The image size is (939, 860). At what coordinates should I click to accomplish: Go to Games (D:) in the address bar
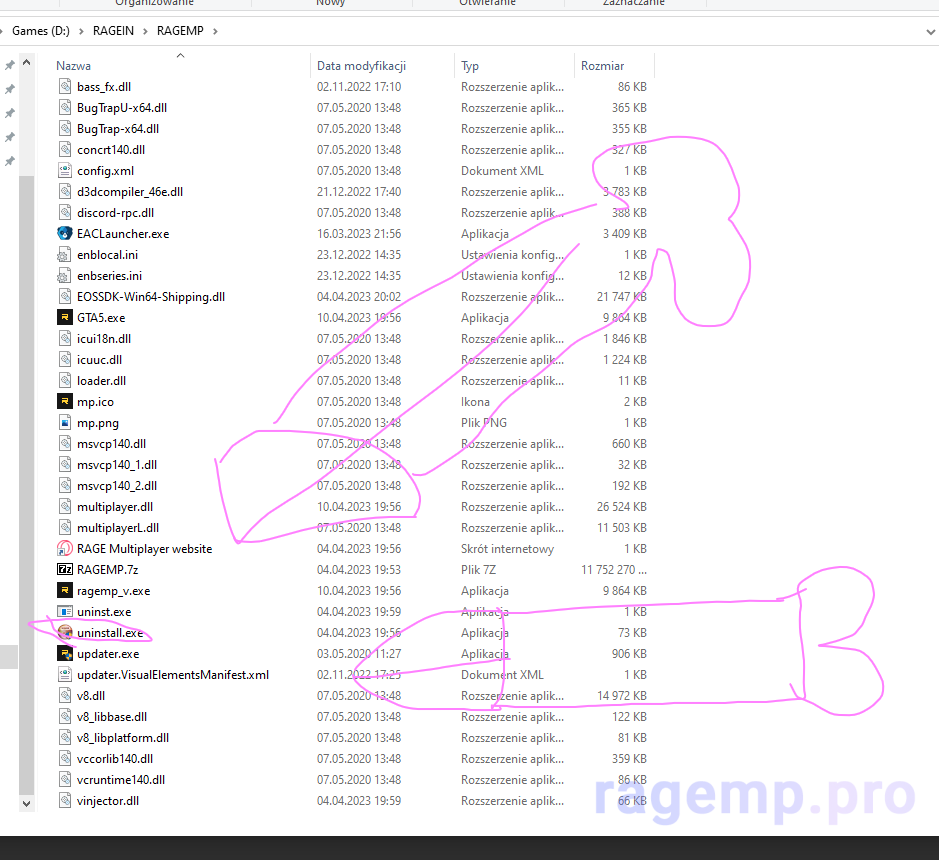[x=41, y=31]
